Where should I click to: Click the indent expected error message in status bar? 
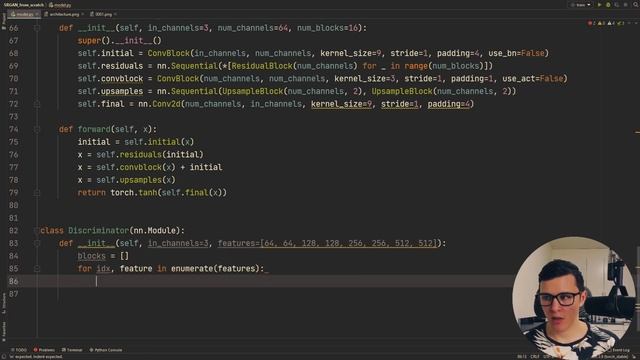[x=36, y=357]
